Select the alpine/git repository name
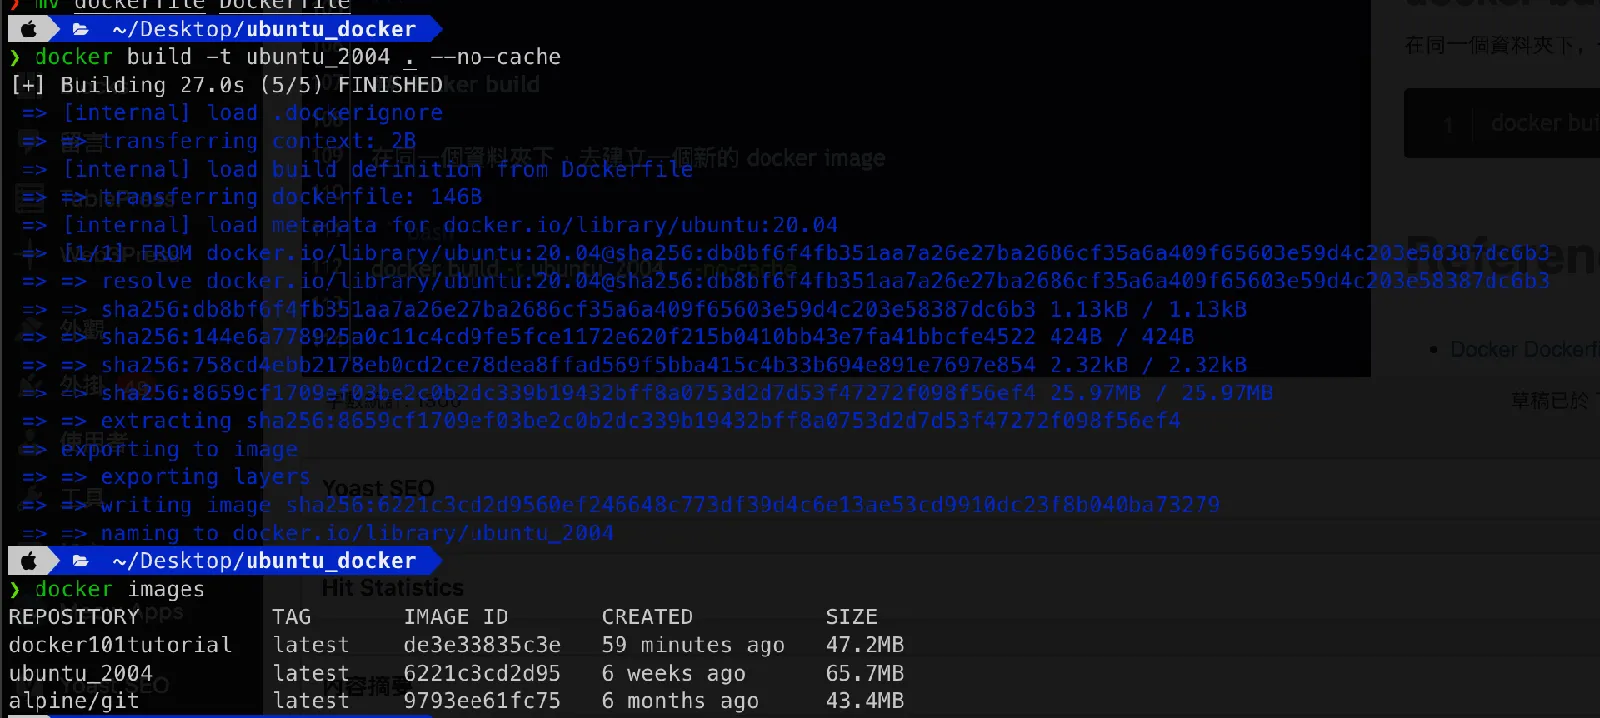The image size is (1600, 718). pyautogui.click(x=74, y=701)
